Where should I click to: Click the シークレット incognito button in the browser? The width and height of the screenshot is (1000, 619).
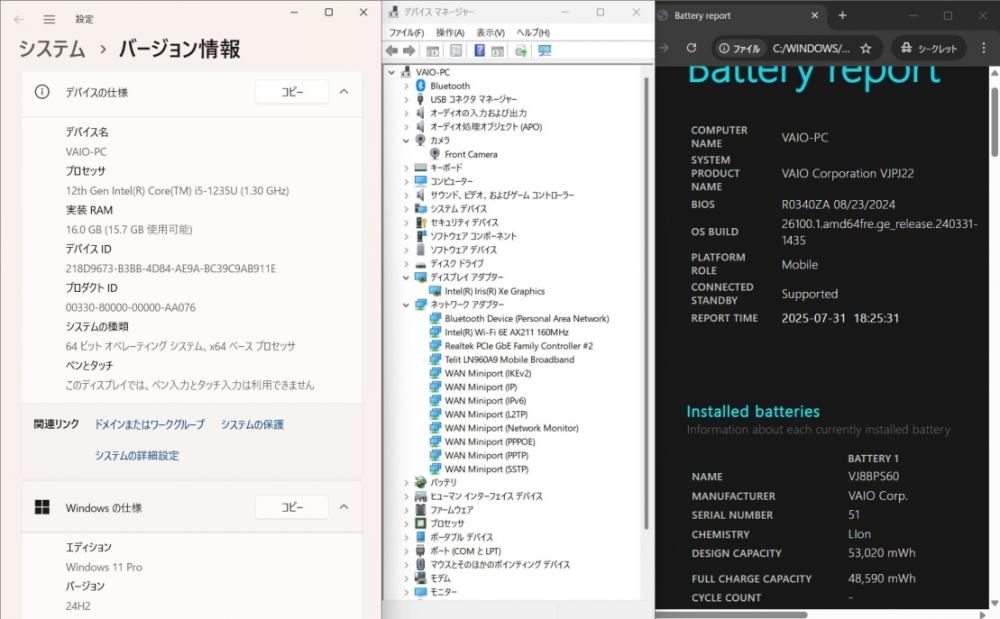point(929,48)
